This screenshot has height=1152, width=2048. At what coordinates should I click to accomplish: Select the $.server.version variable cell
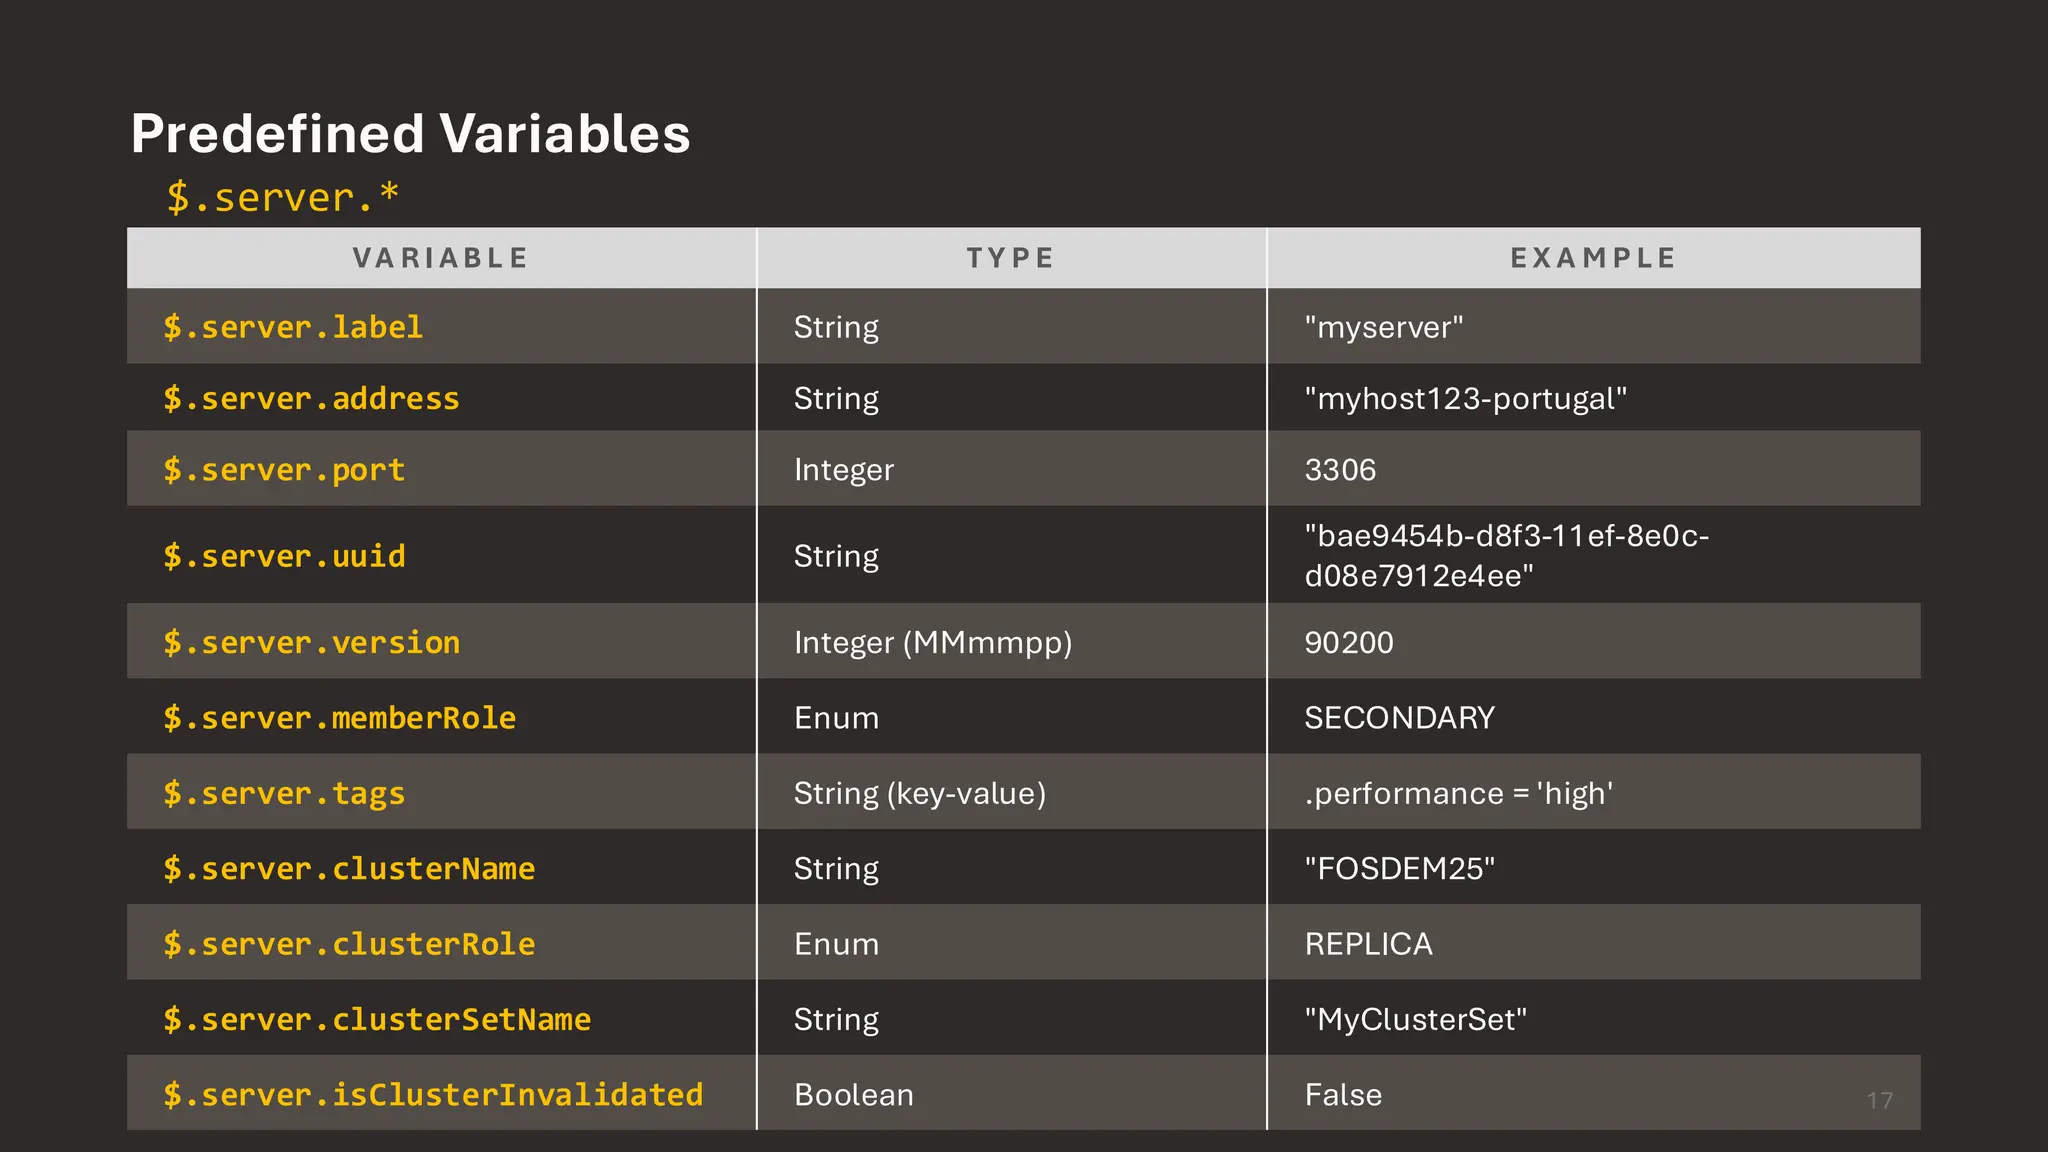tap(311, 642)
